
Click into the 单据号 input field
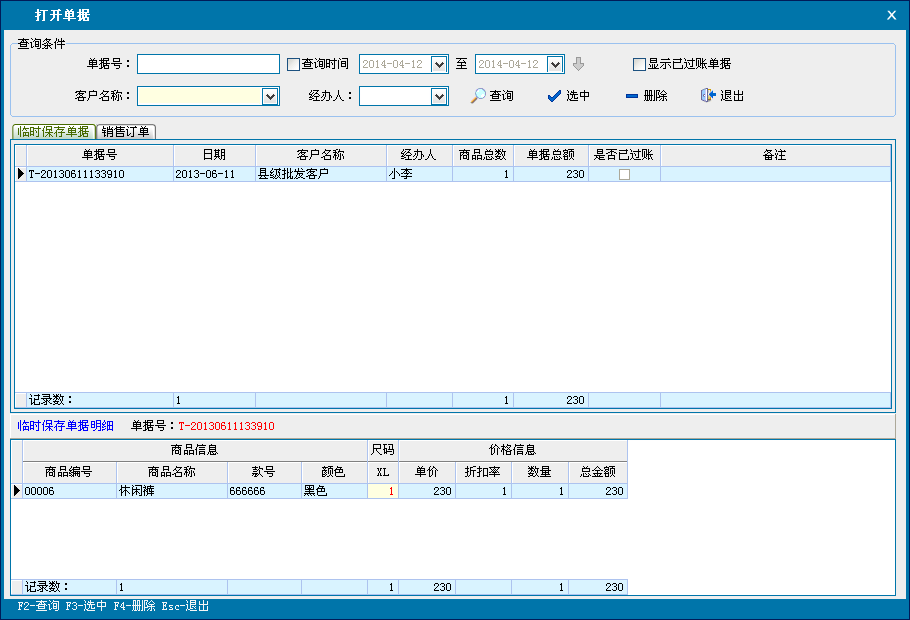[208, 64]
